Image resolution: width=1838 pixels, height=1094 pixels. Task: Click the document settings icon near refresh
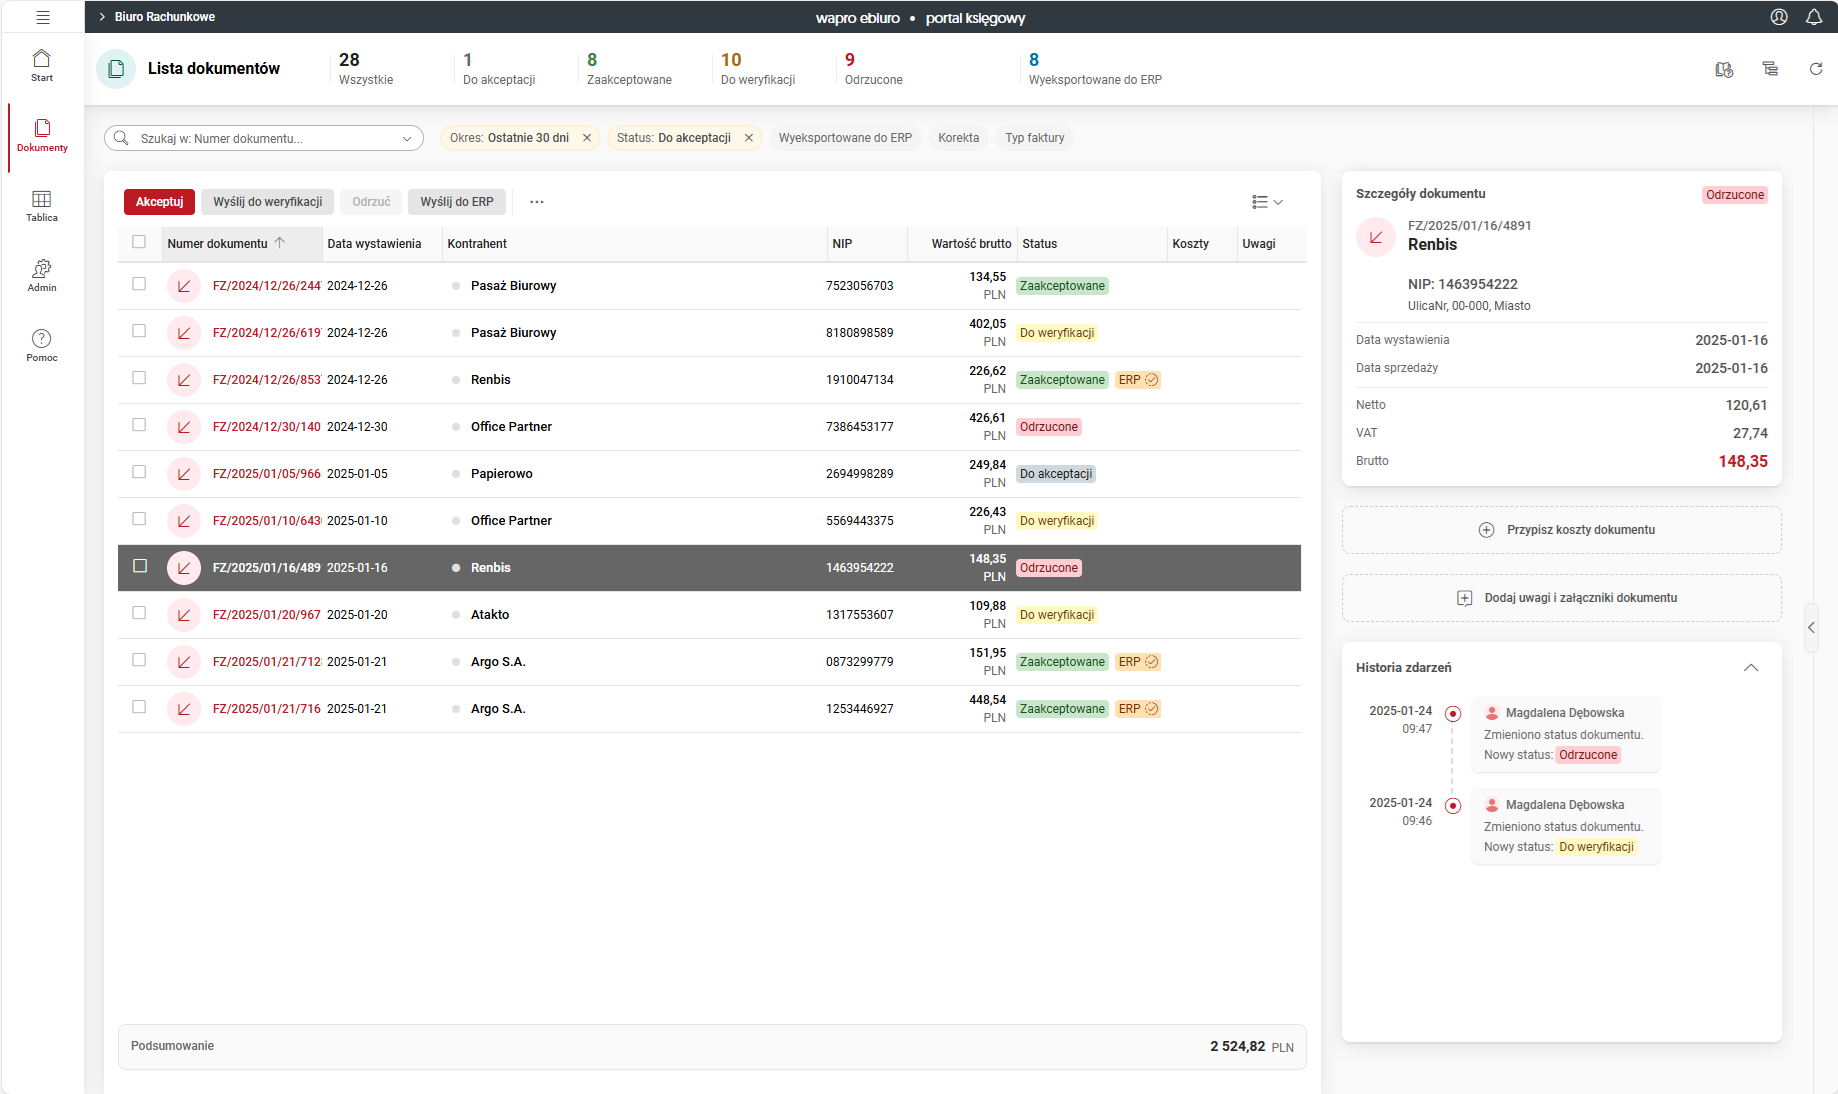point(1724,69)
